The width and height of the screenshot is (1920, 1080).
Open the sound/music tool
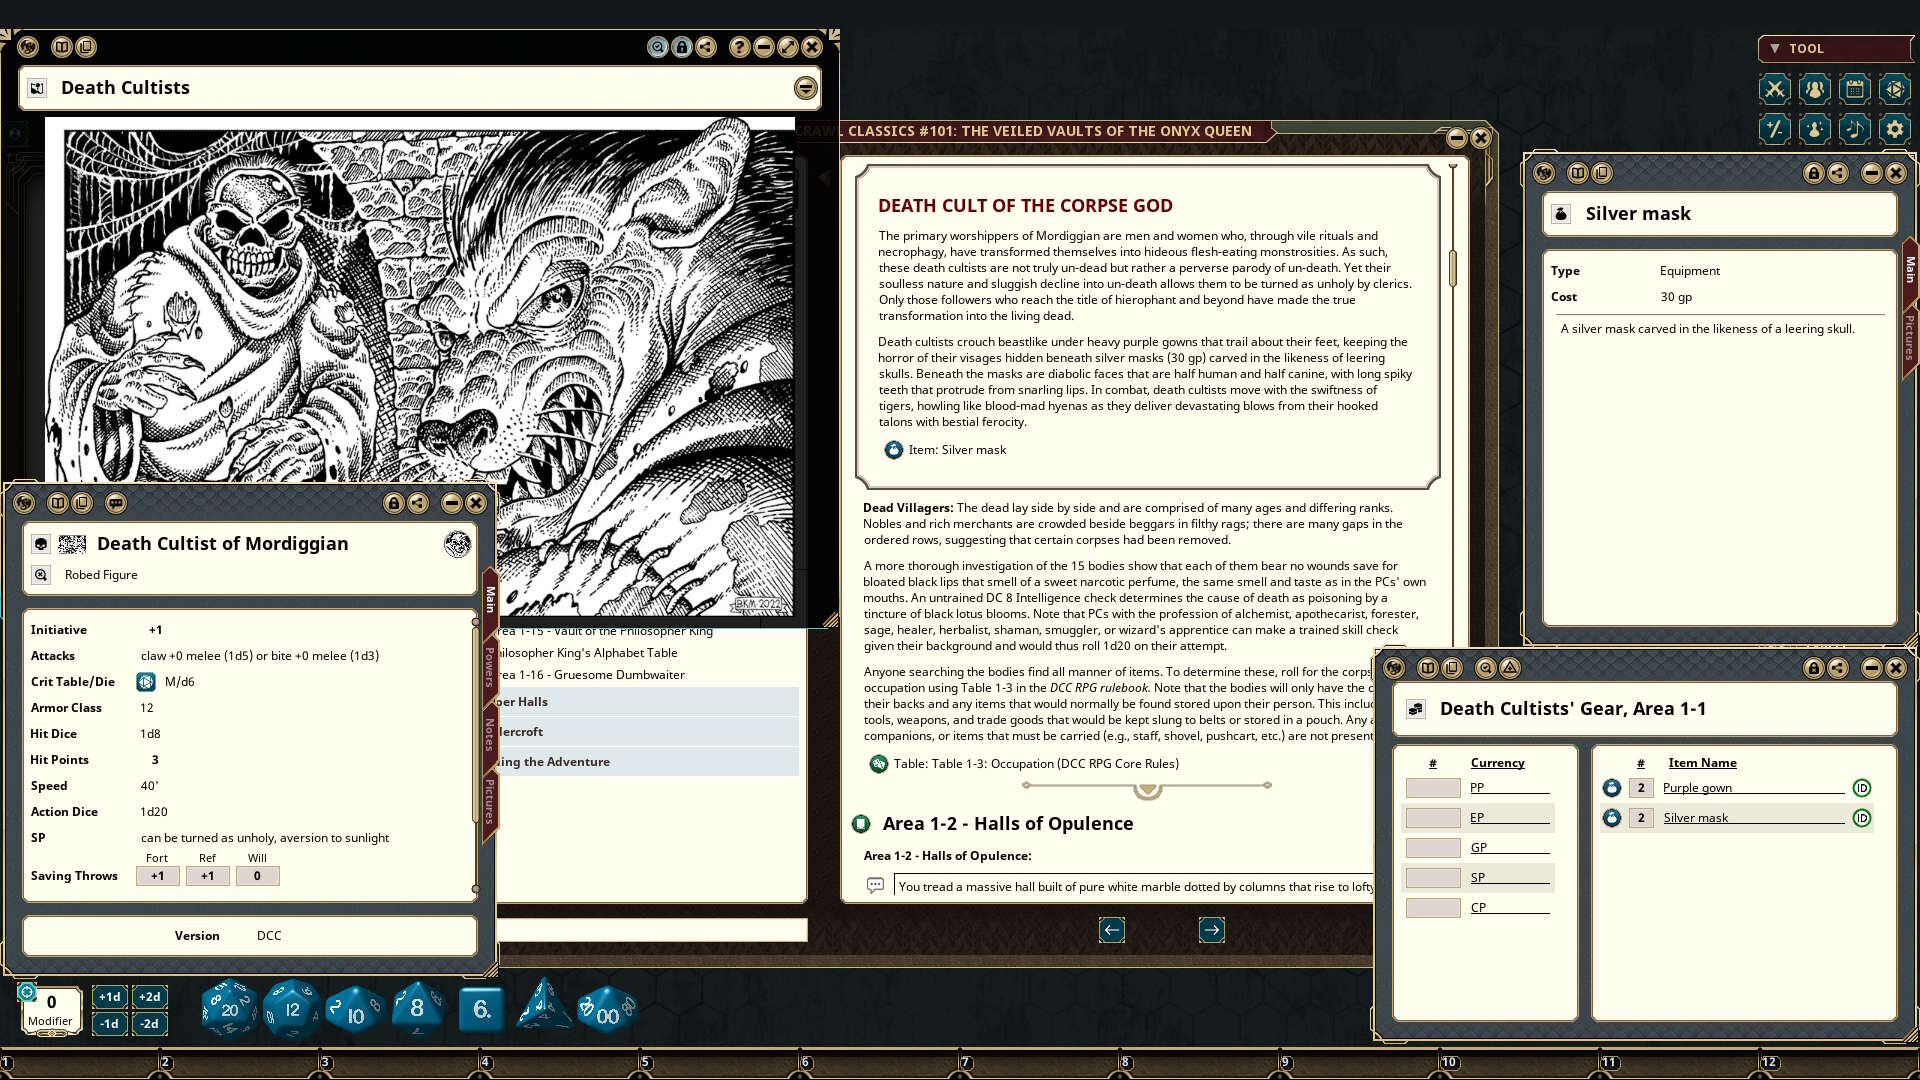(1854, 128)
